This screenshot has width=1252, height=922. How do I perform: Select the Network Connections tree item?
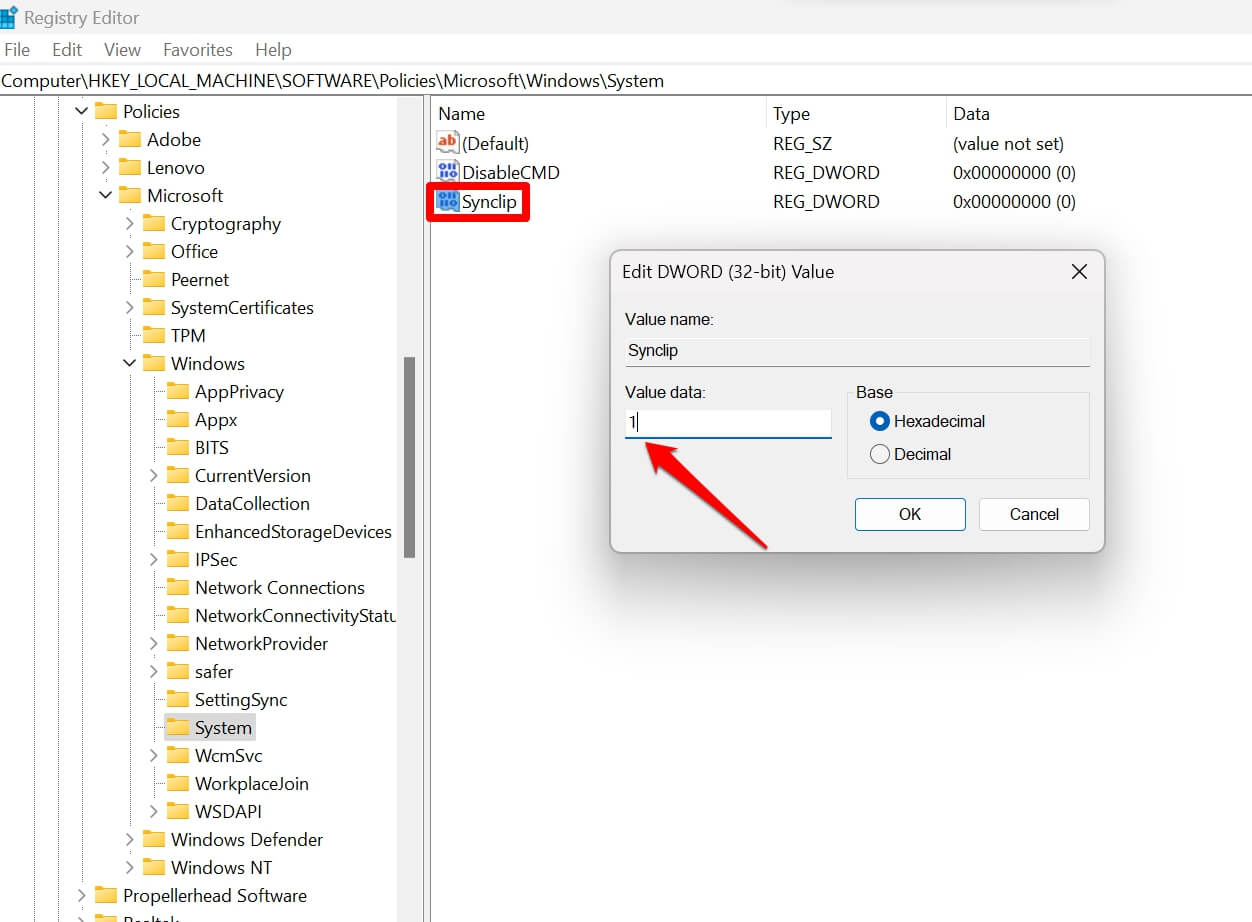click(x=280, y=587)
